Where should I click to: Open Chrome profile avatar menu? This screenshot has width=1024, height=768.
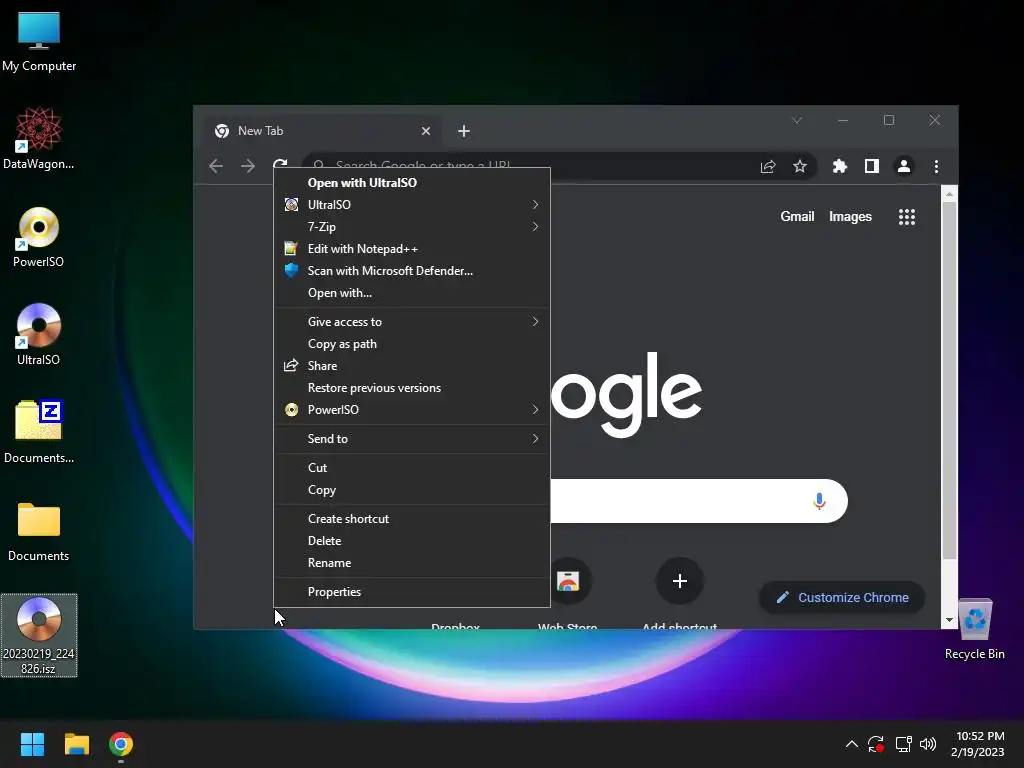coord(904,167)
